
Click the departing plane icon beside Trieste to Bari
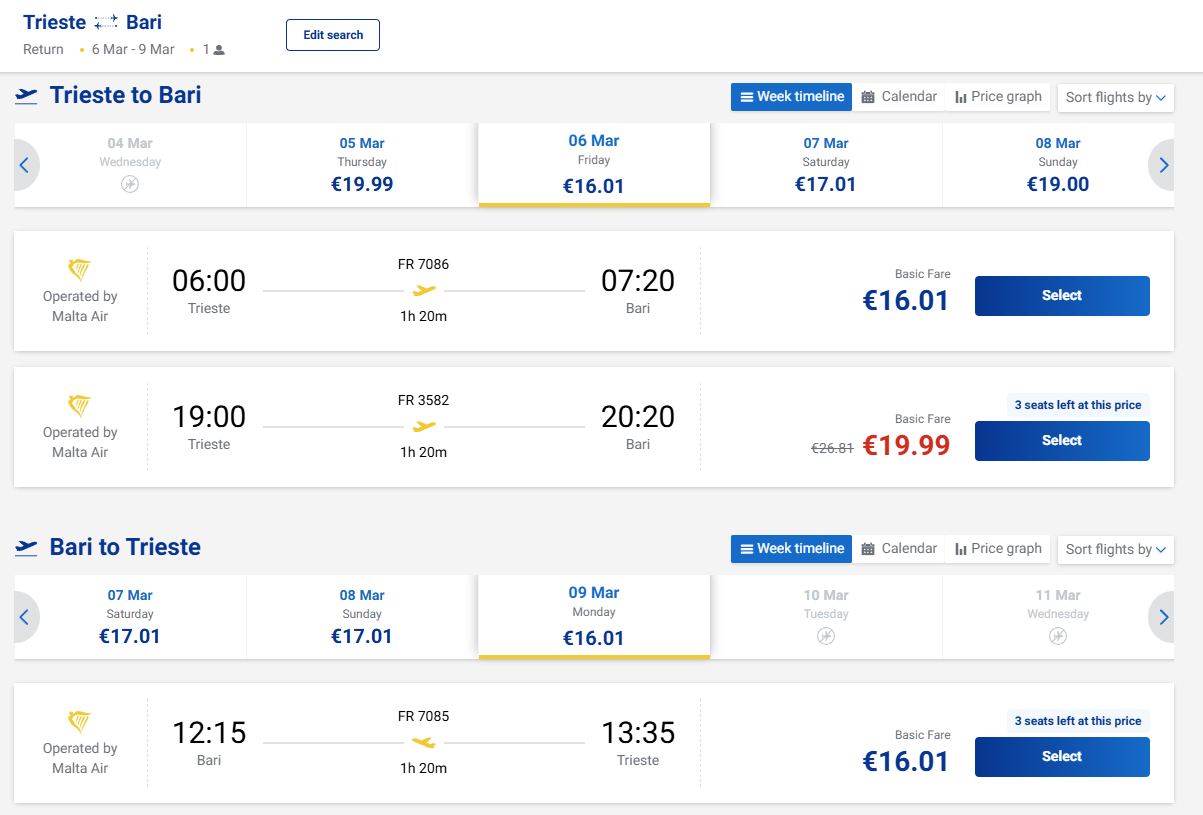click(27, 96)
